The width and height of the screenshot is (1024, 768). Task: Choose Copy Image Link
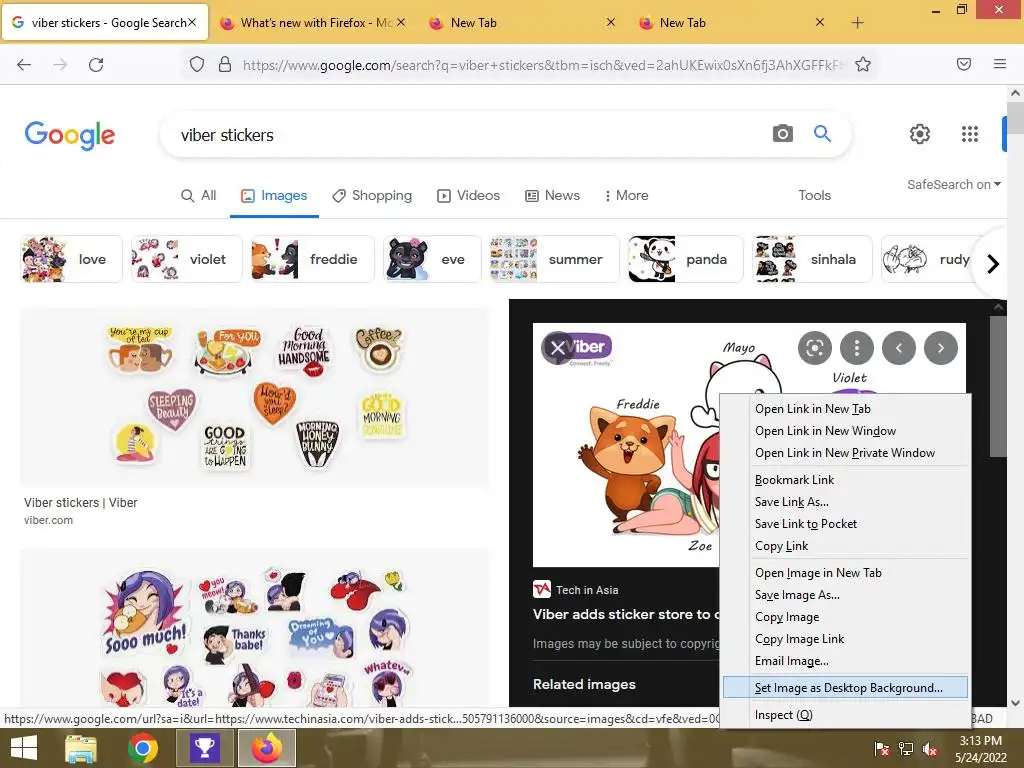tap(845, 639)
